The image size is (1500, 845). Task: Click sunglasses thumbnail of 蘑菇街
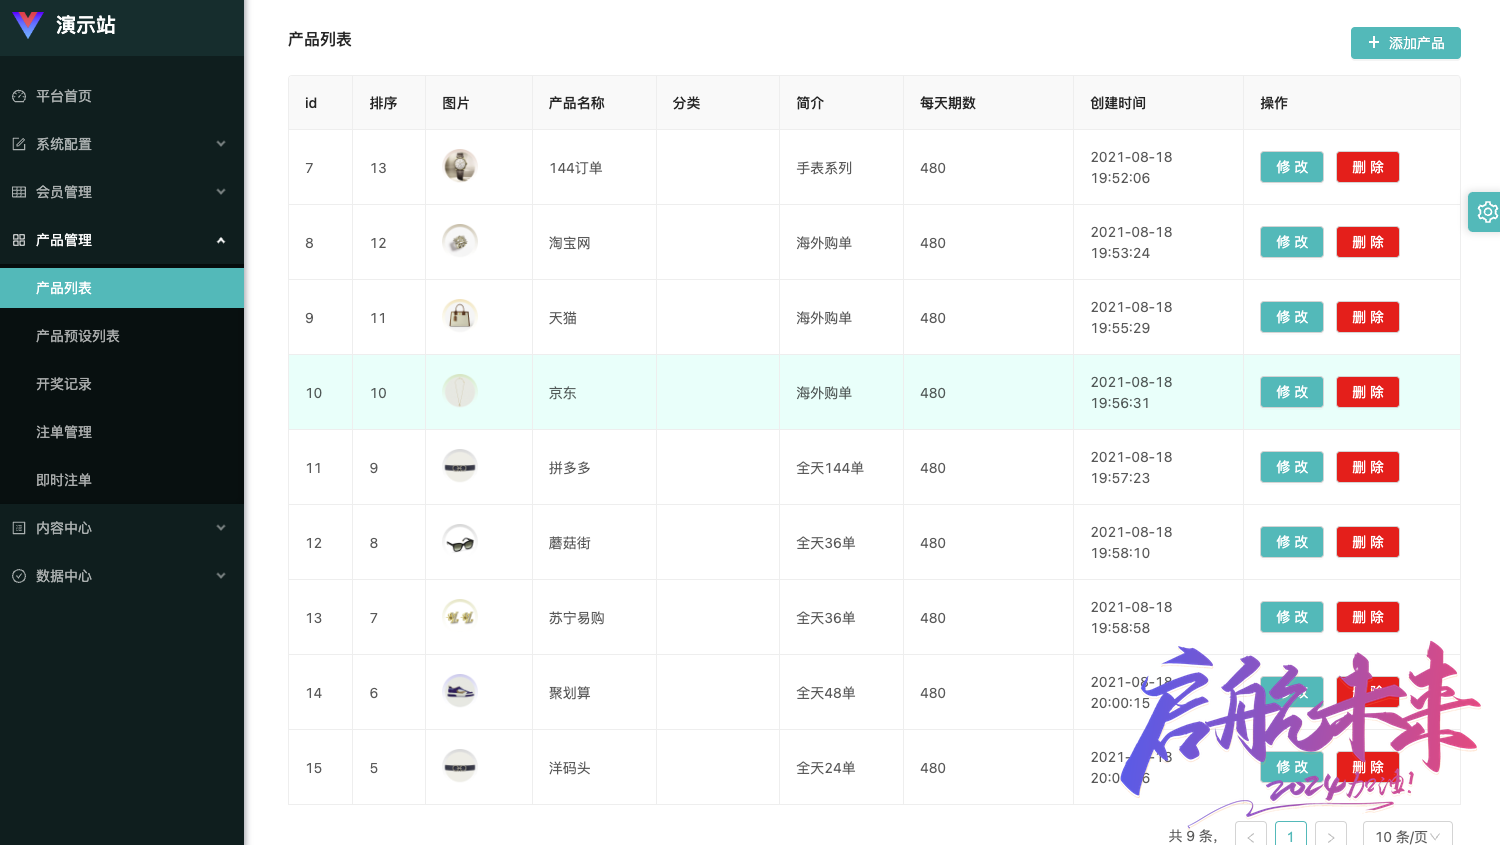click(460, 540)
